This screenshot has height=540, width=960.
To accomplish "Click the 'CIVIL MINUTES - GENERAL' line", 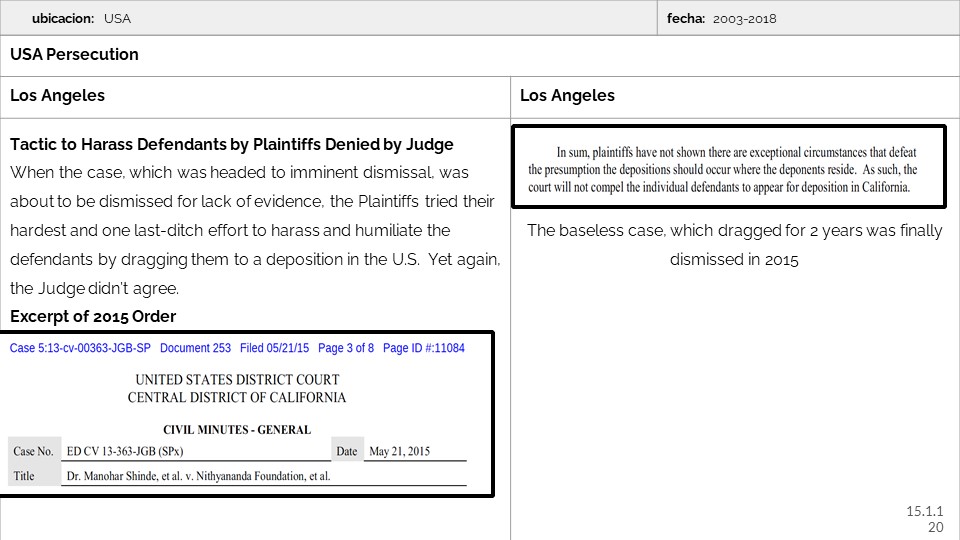I will coord(237,430).
